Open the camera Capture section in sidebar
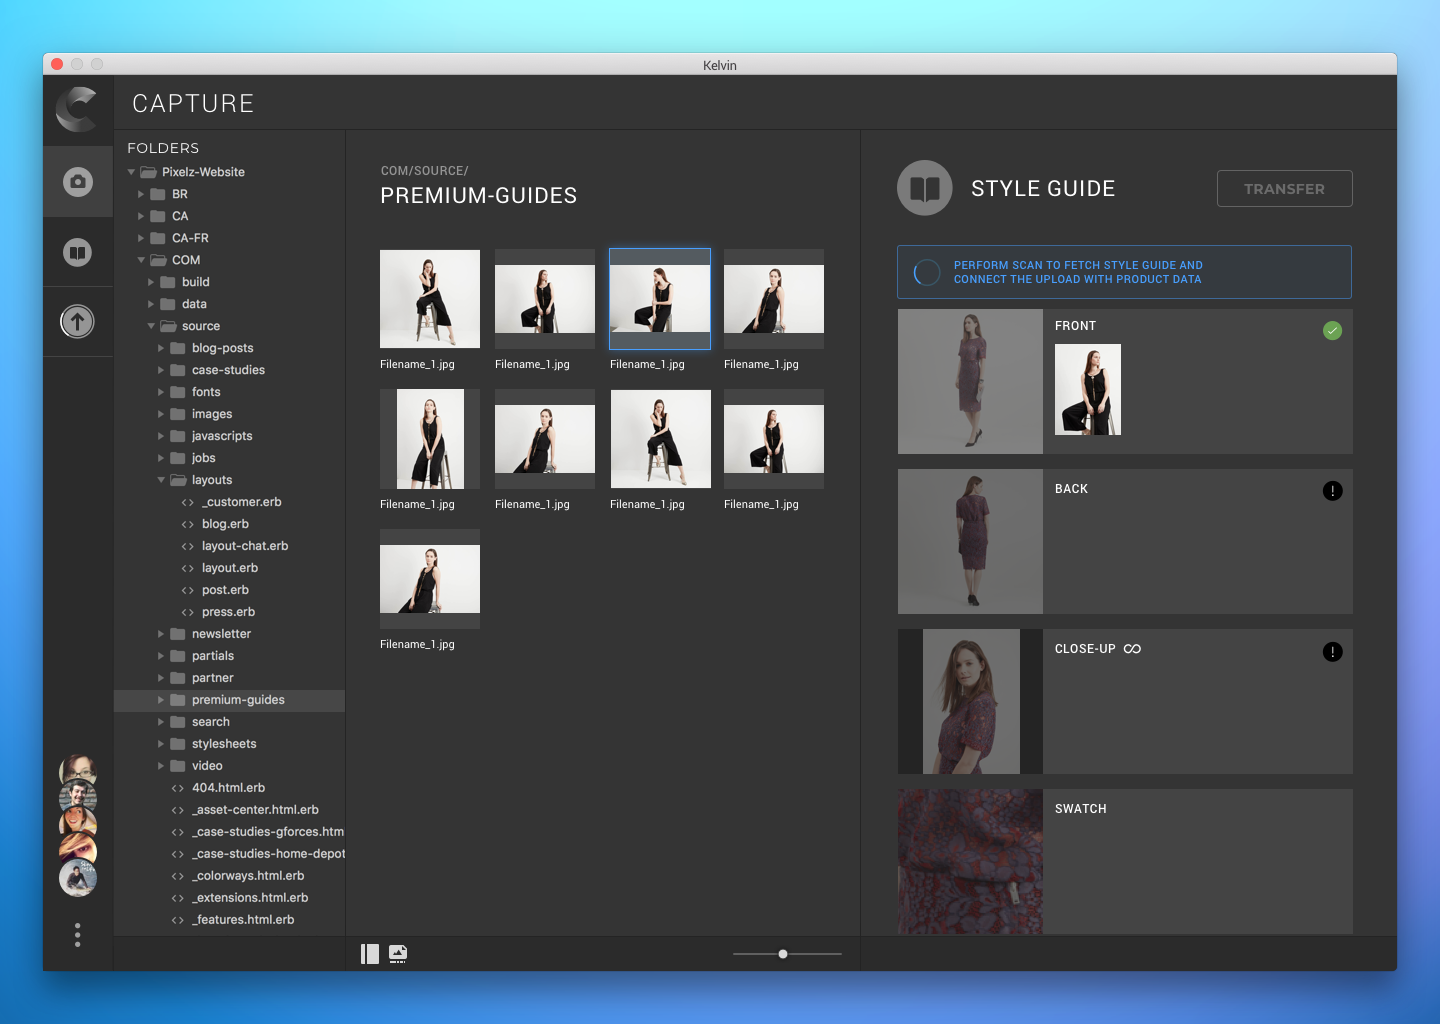The width and height of the screenshot is (1440, 1024). point(78,182)
